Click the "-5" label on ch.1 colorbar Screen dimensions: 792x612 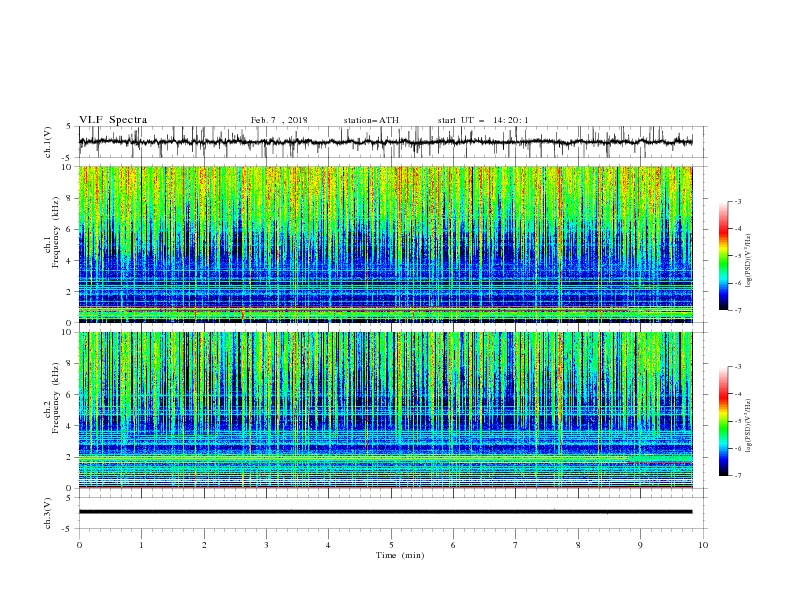click(x=738, y=256)
